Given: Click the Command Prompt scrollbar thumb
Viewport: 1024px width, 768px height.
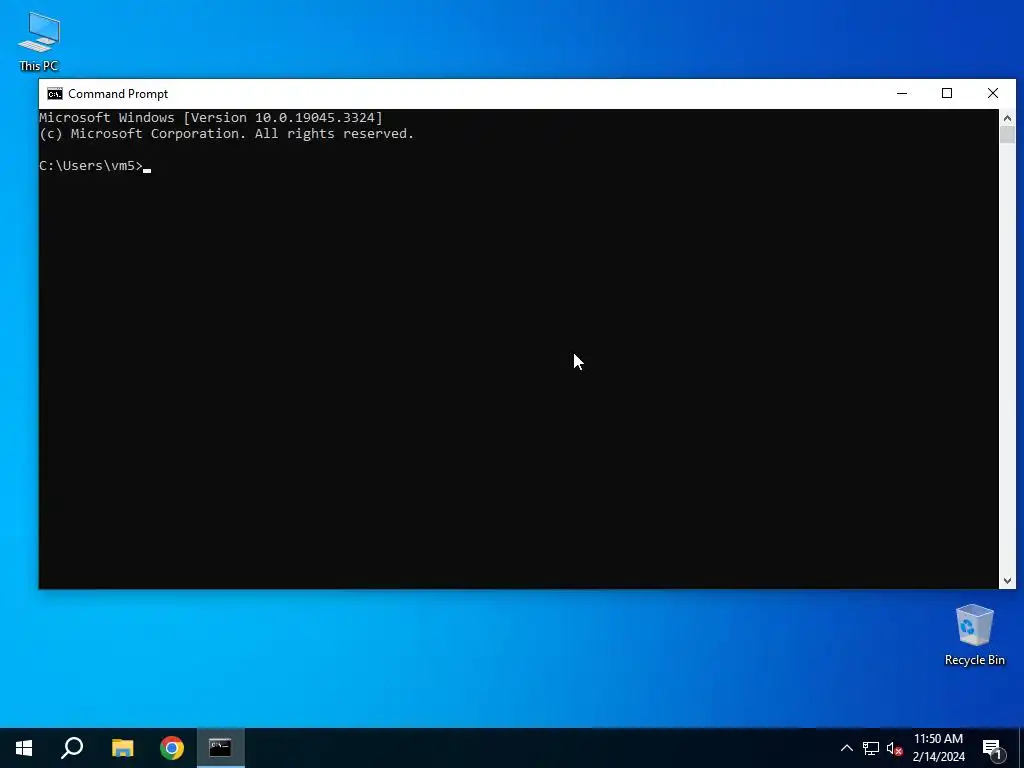Looking at the screenshot, I should (x=1007, y=135).
